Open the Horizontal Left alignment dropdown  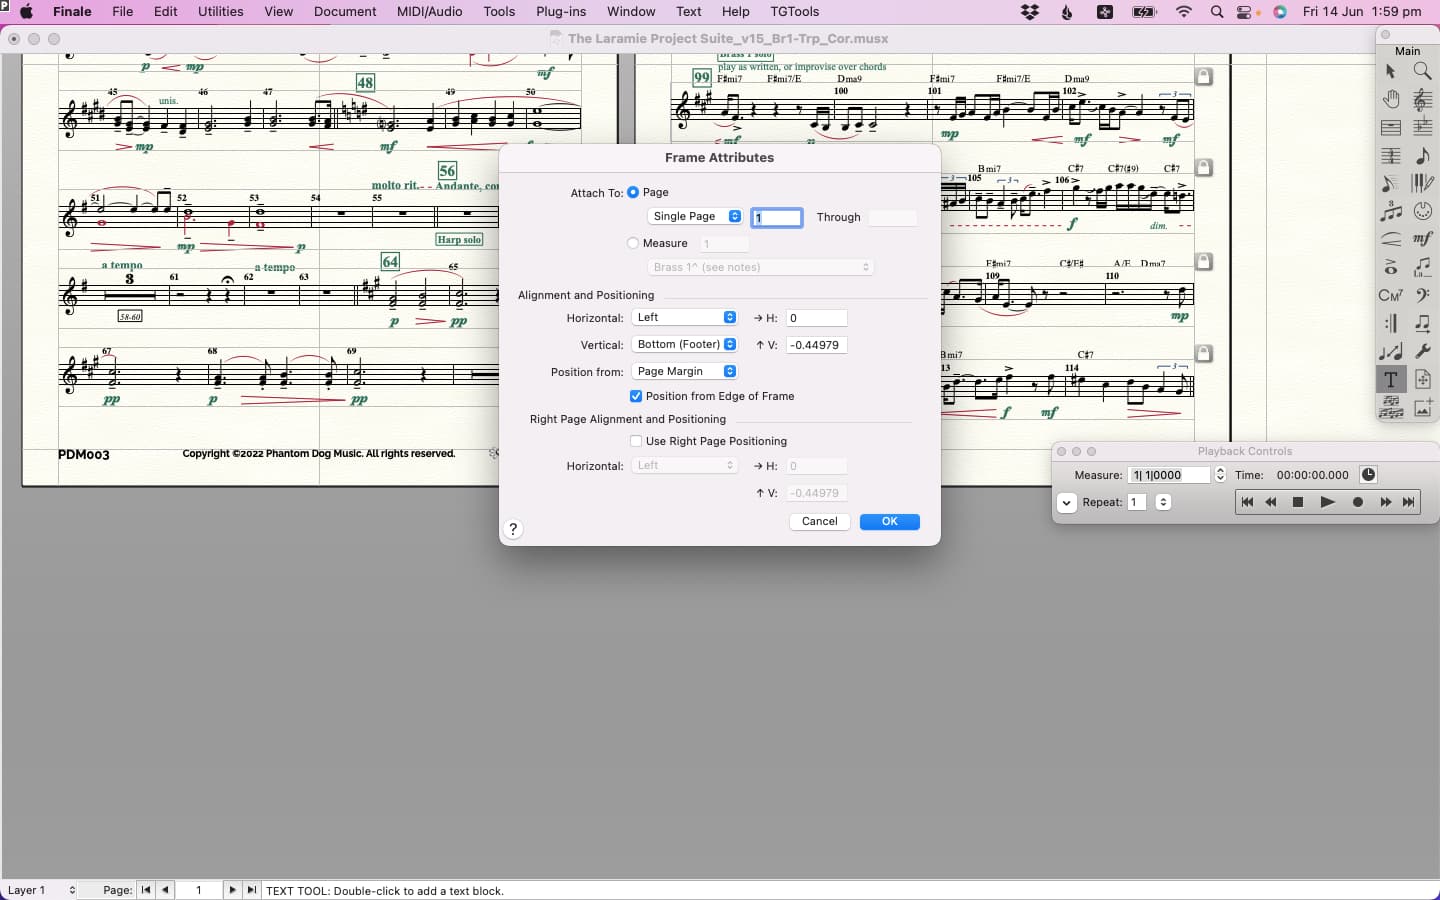(685, 317)
